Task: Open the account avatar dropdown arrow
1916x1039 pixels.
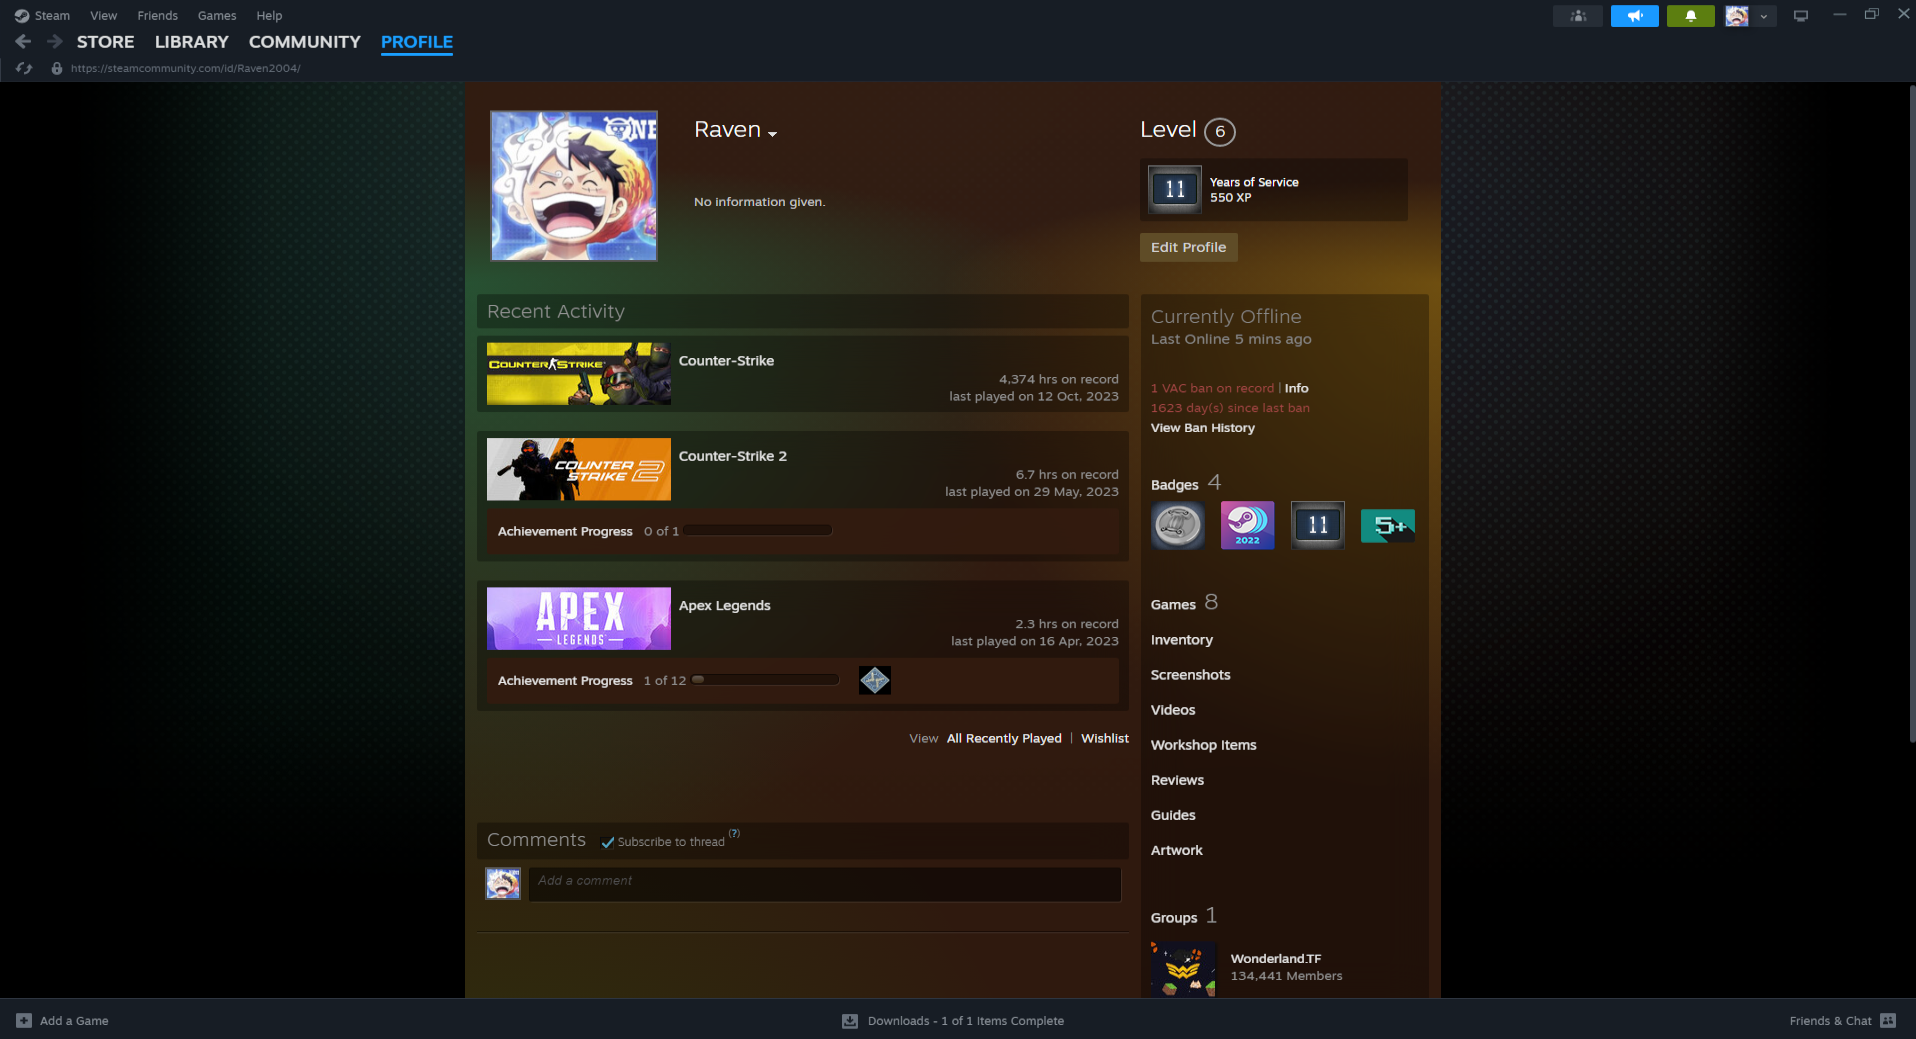Action: [x=1763, y=16]
